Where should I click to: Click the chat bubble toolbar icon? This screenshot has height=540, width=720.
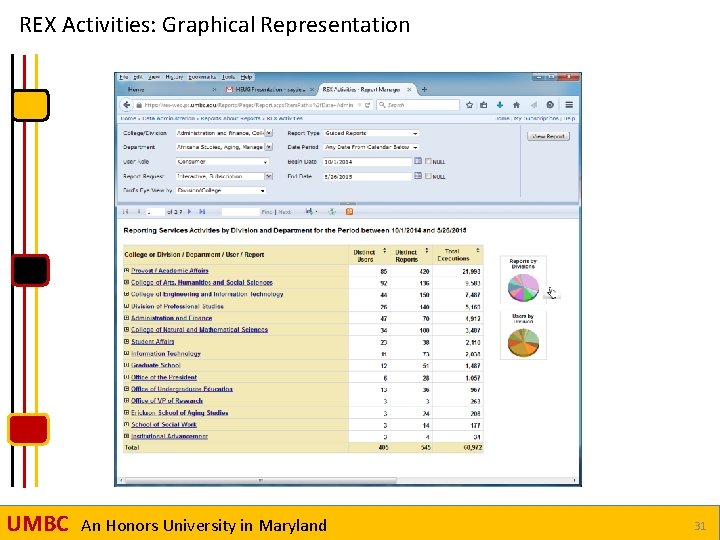click(x=550, y=105)
